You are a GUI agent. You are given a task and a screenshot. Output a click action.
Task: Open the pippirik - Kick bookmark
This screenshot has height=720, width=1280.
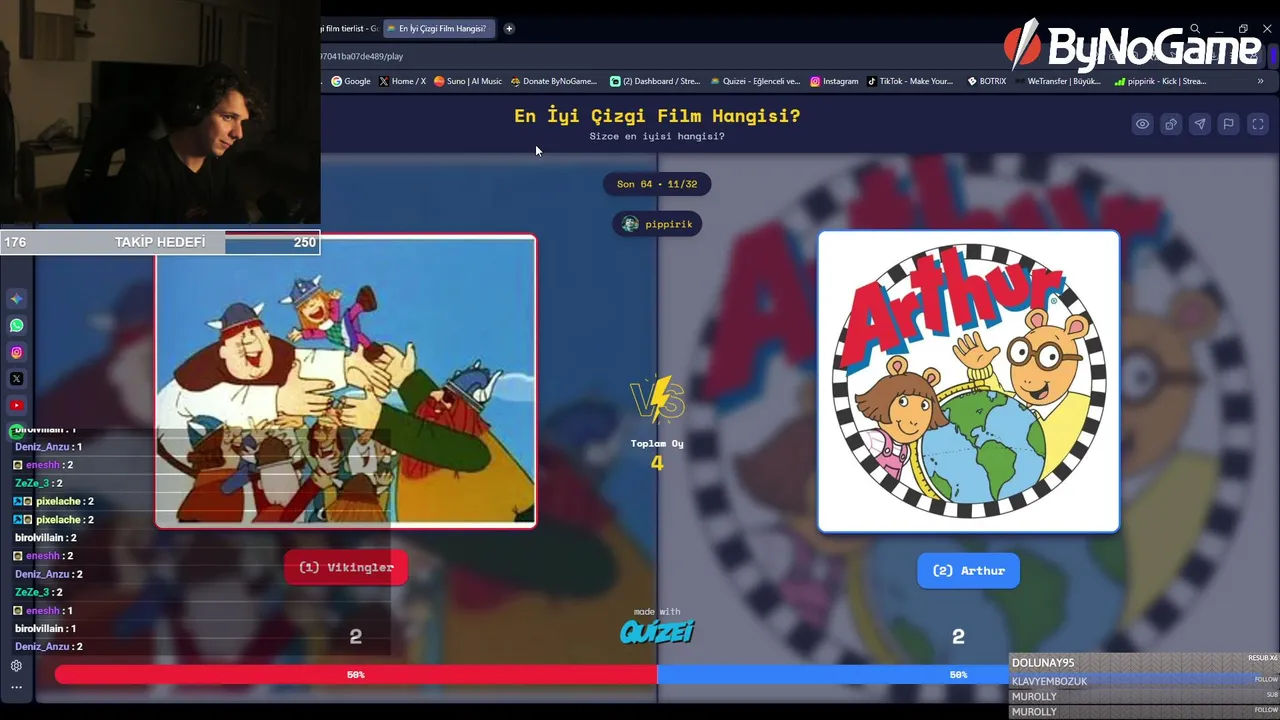point(1158,81)
